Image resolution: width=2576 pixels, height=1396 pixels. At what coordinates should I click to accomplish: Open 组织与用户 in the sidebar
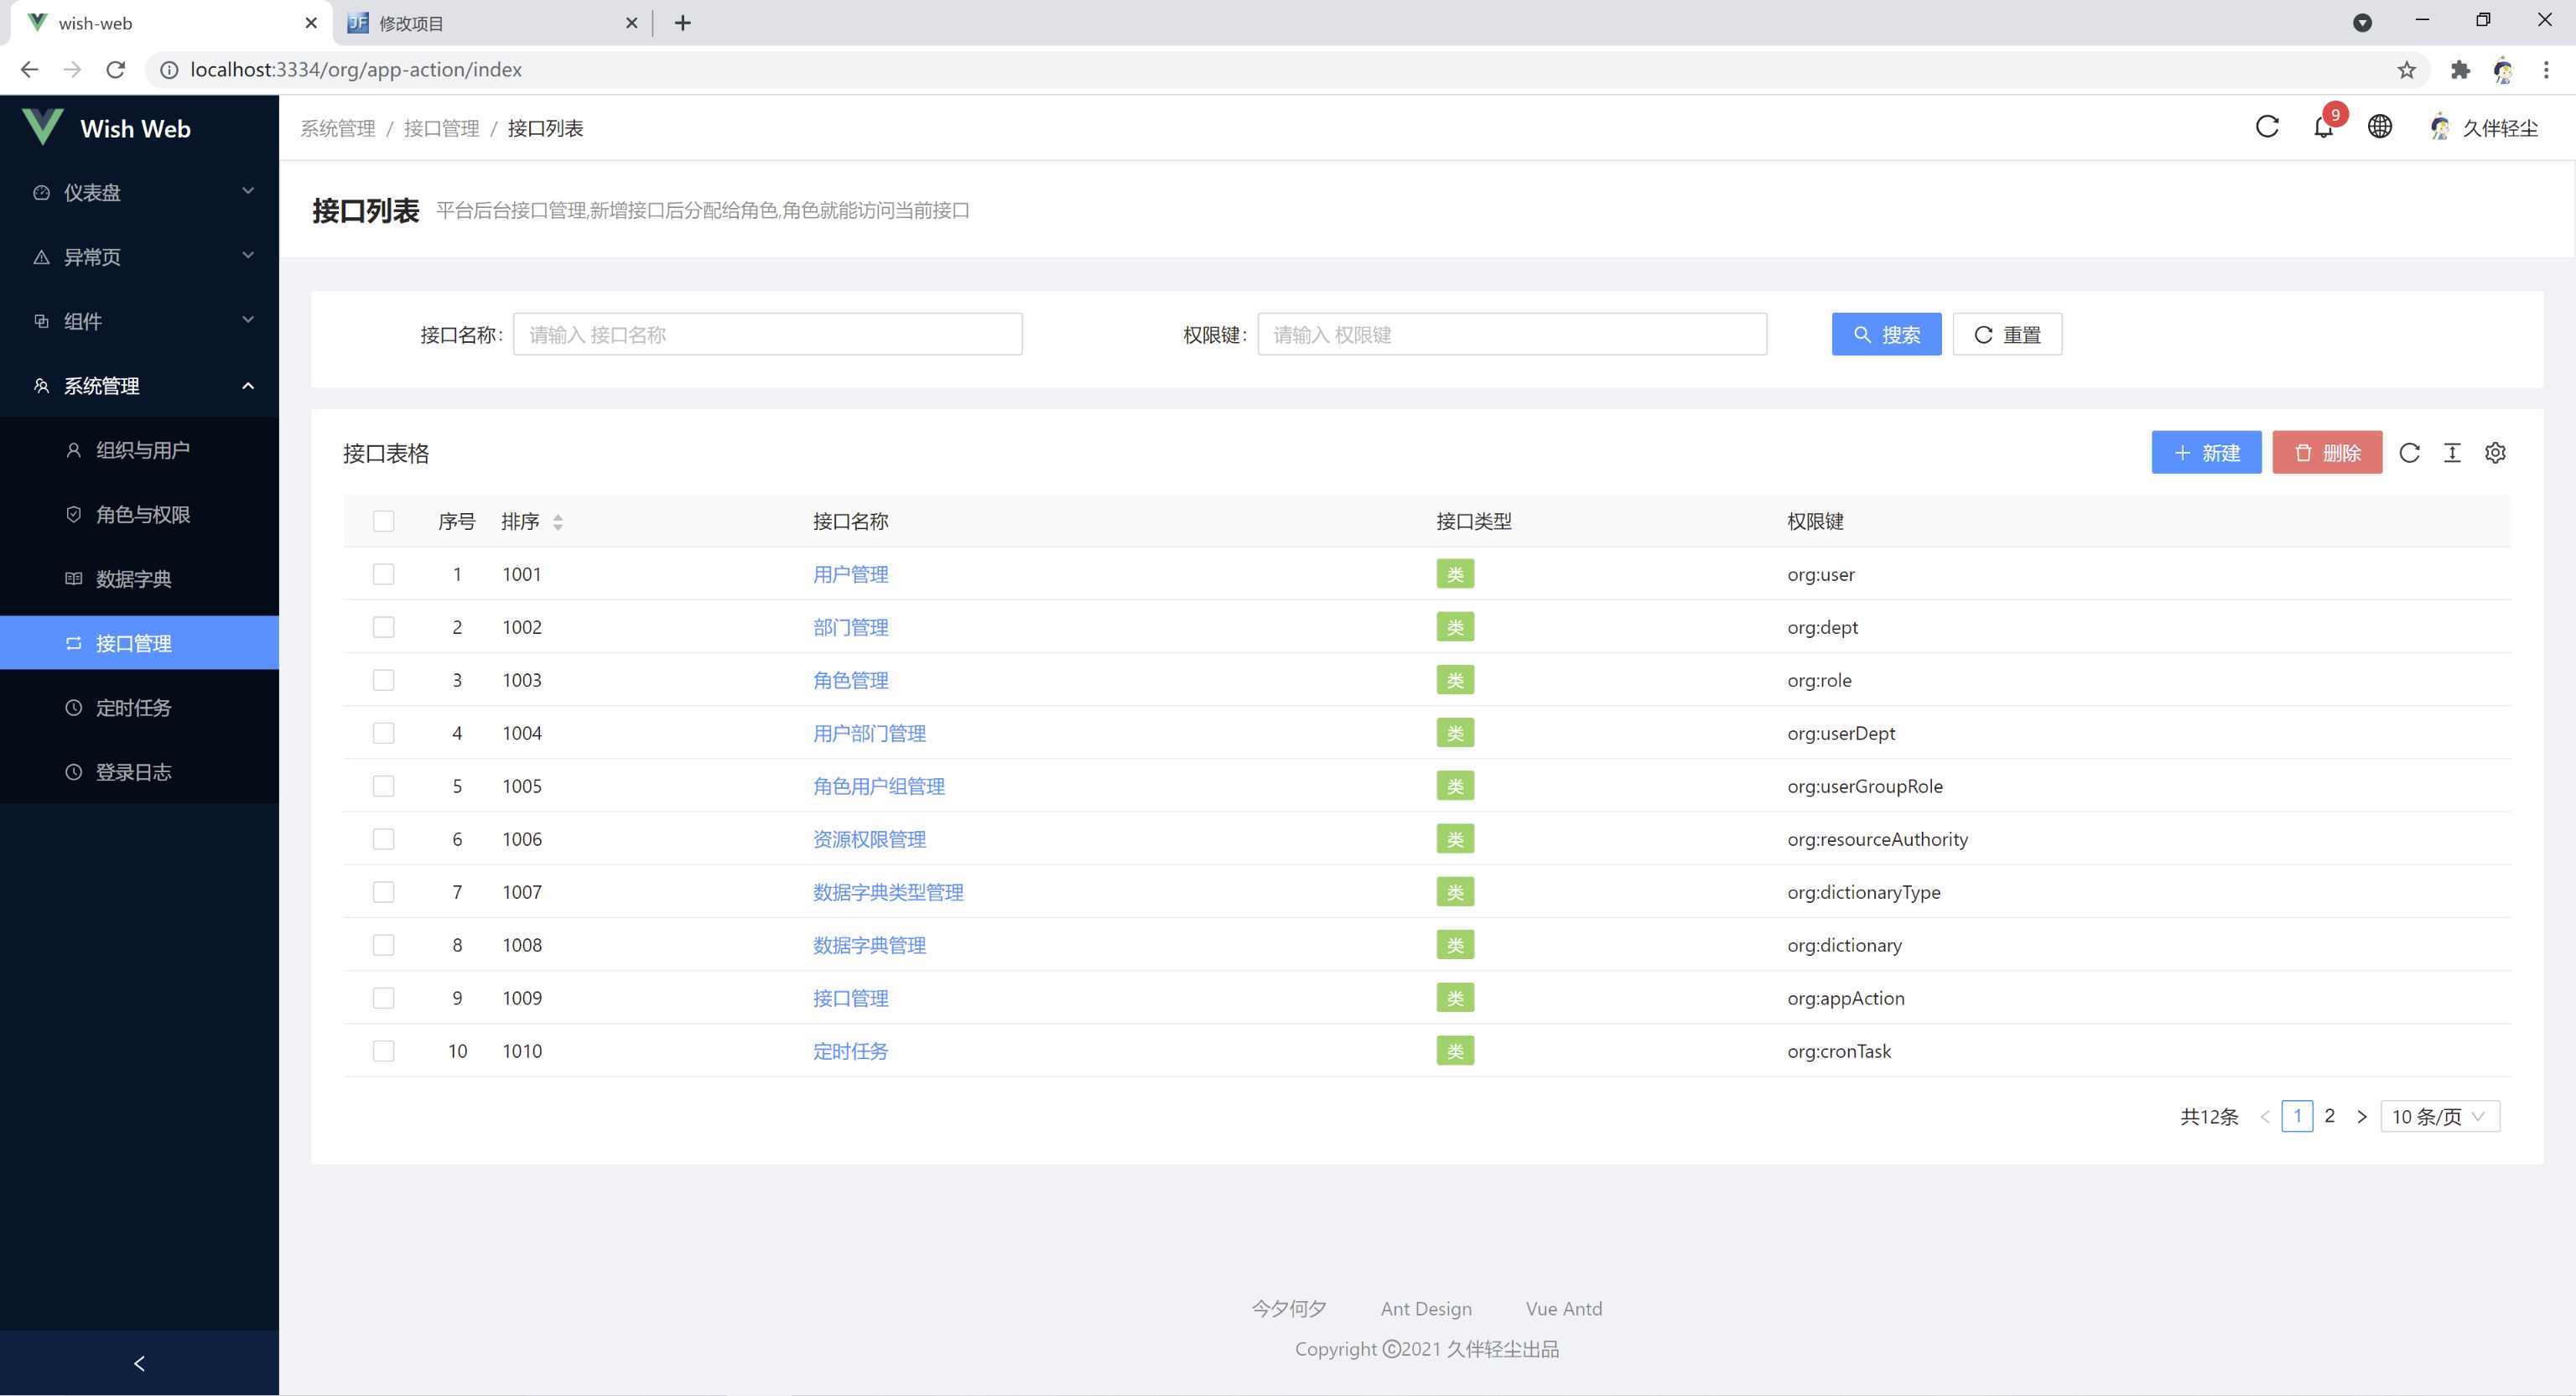tap(139, 450)
